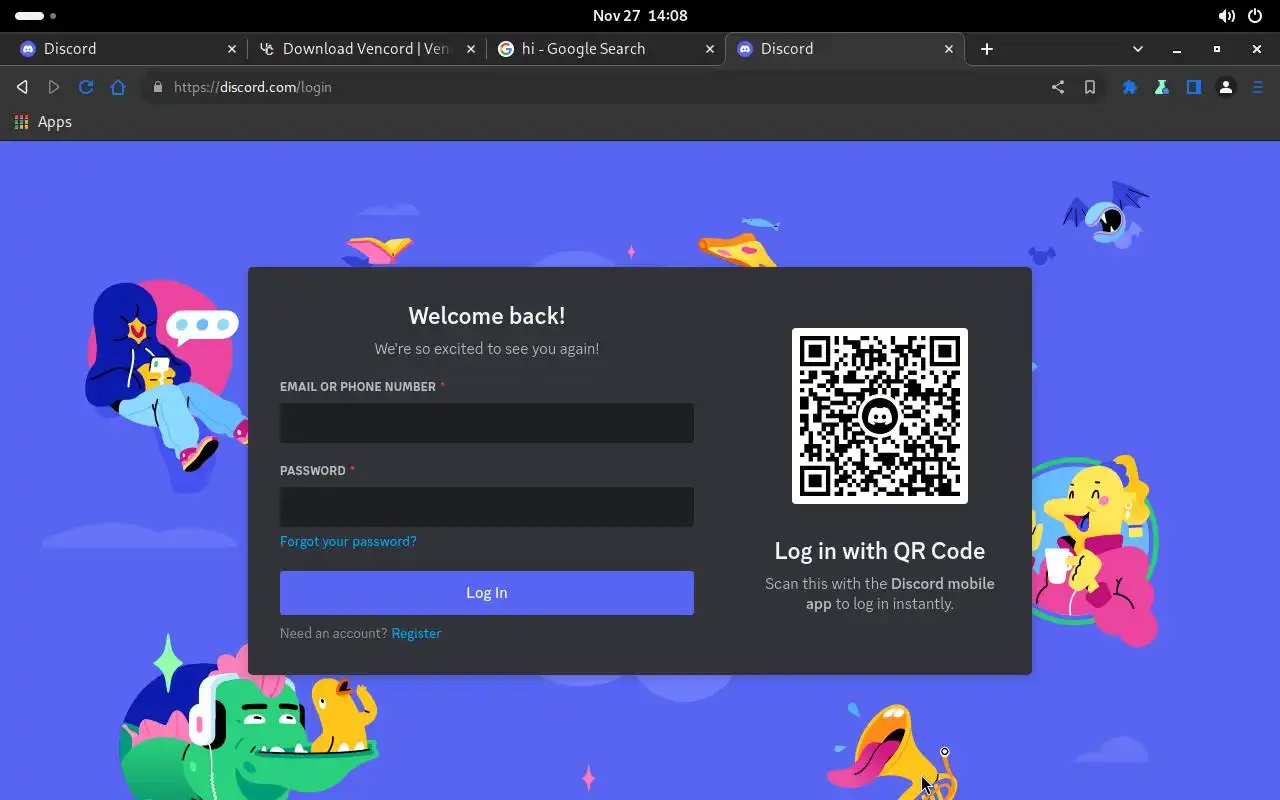This screenshot has height=800, width=1280.
Task: Share this page via share icon
Action: click(x=1058, y=87)
